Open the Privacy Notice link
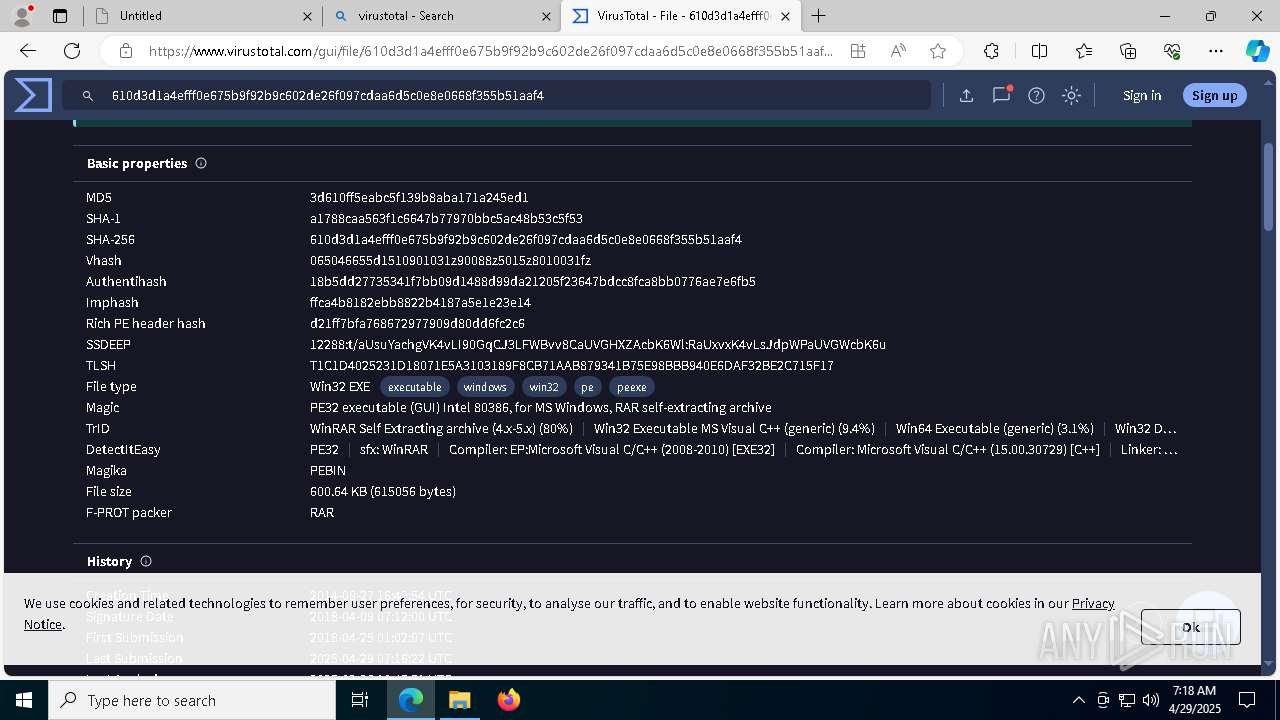Screen dimensions: 1280x720 tap(1093, 603)
